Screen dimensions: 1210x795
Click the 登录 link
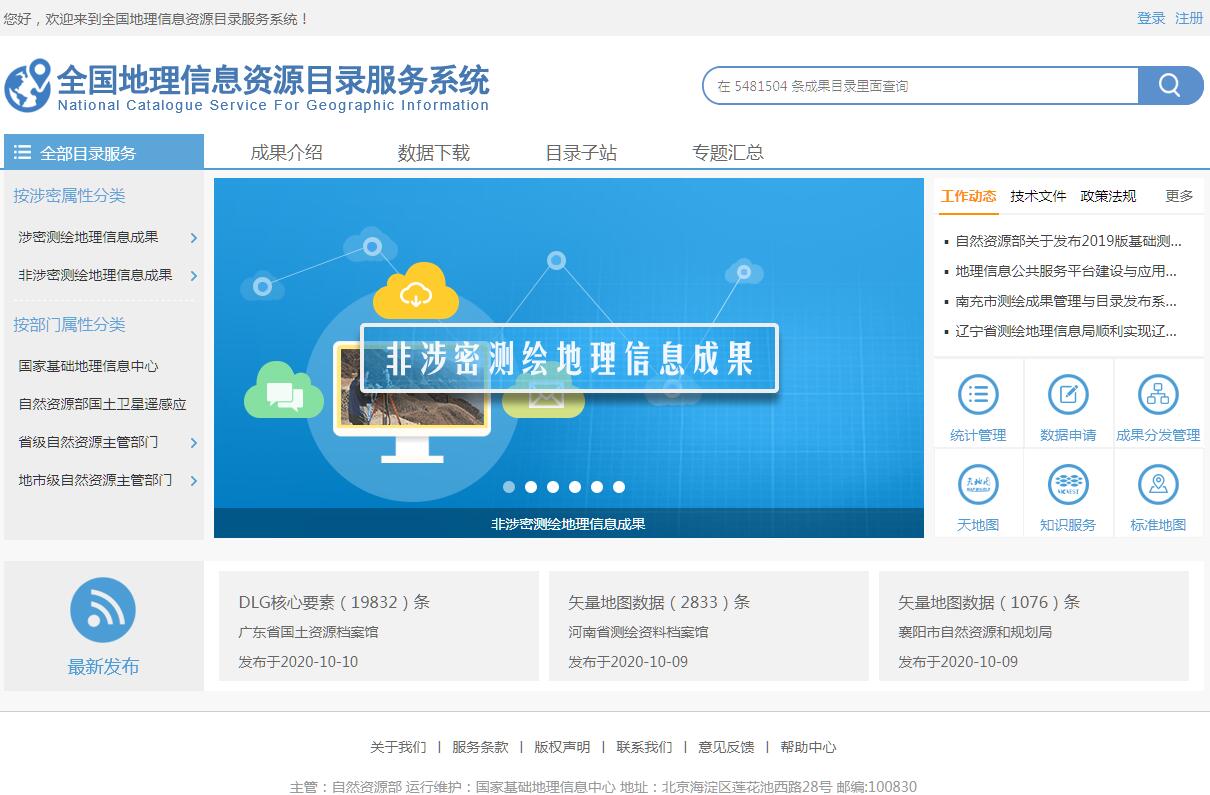point(1151,18)
